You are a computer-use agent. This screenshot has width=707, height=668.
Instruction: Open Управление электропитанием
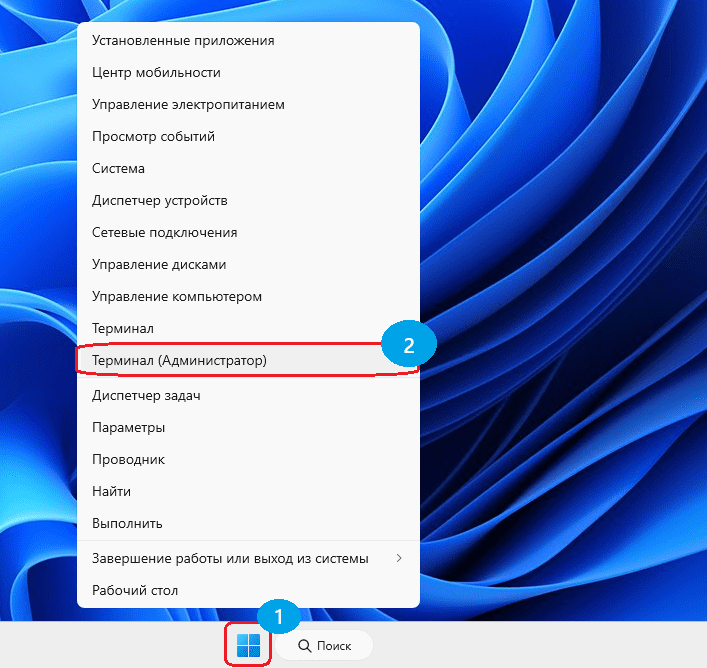[x=188, y=105]
